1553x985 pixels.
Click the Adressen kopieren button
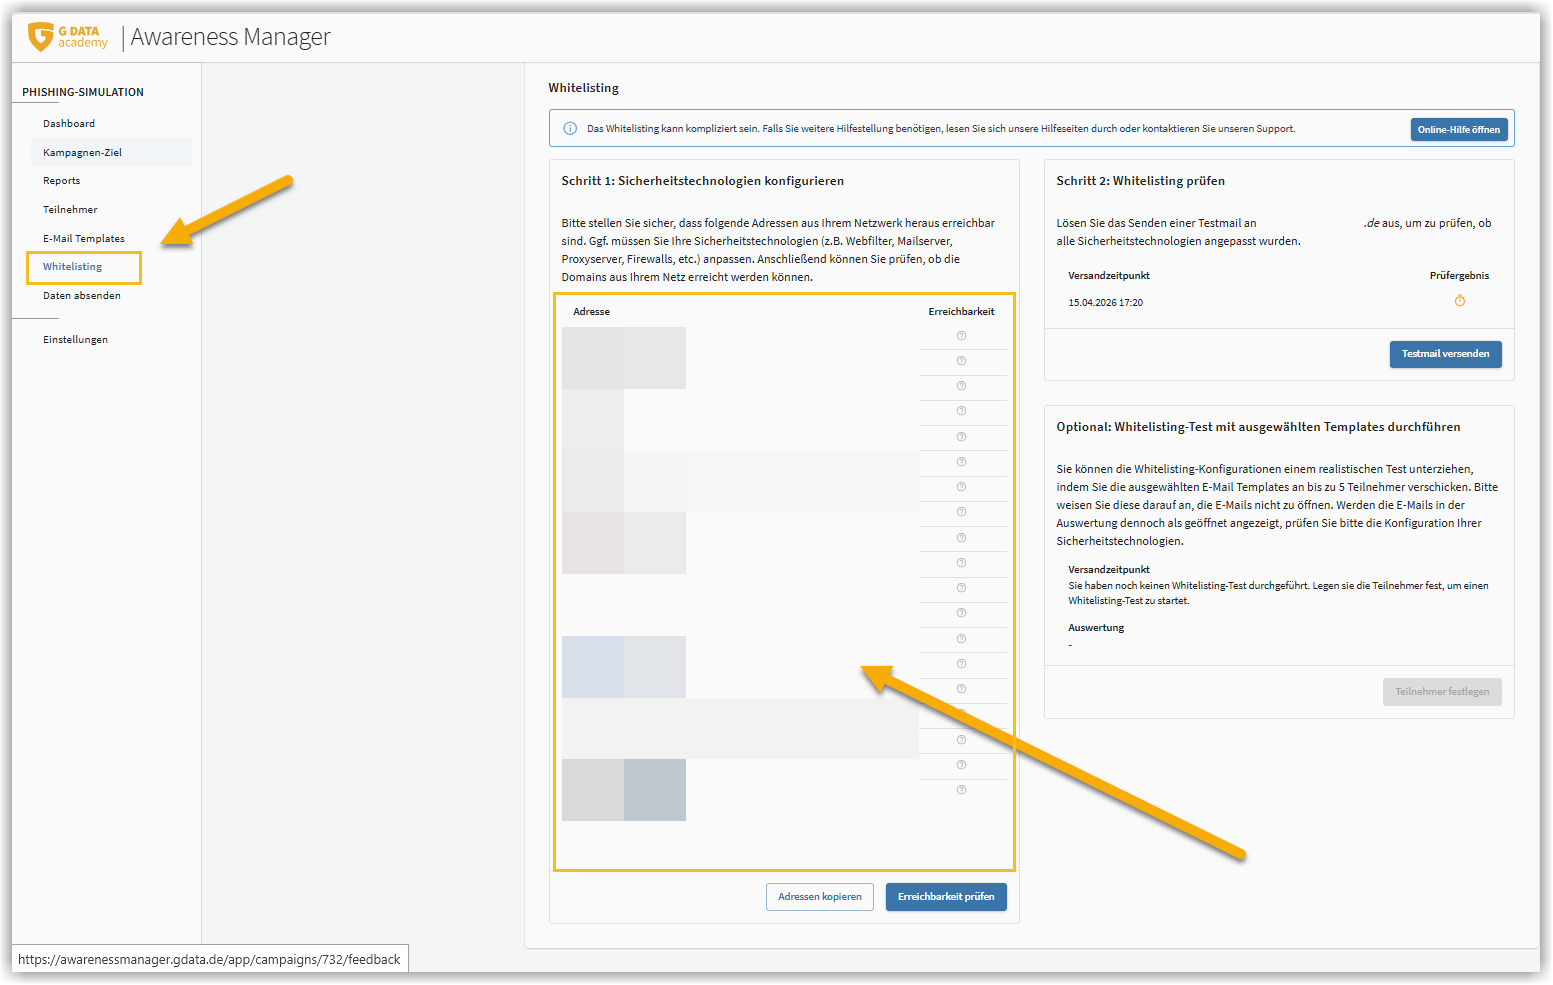pyautogui.click(x=820, y=897)
